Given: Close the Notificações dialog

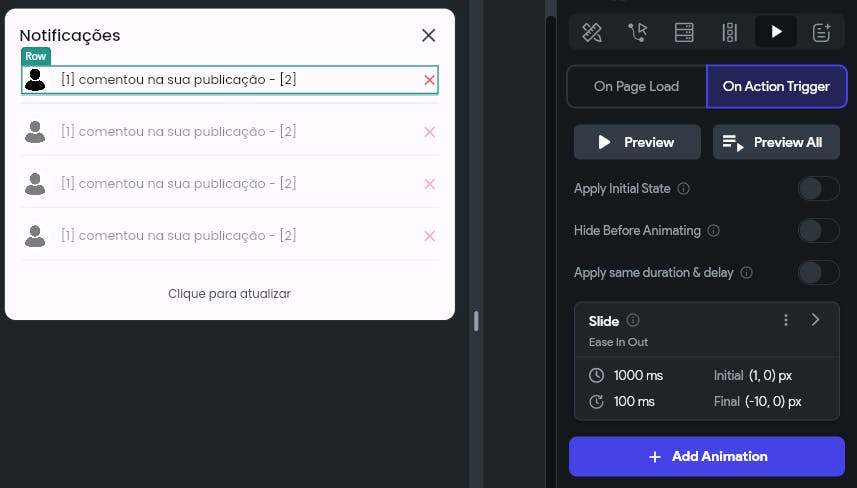Looking at the screenshot, I should [429, 36].
